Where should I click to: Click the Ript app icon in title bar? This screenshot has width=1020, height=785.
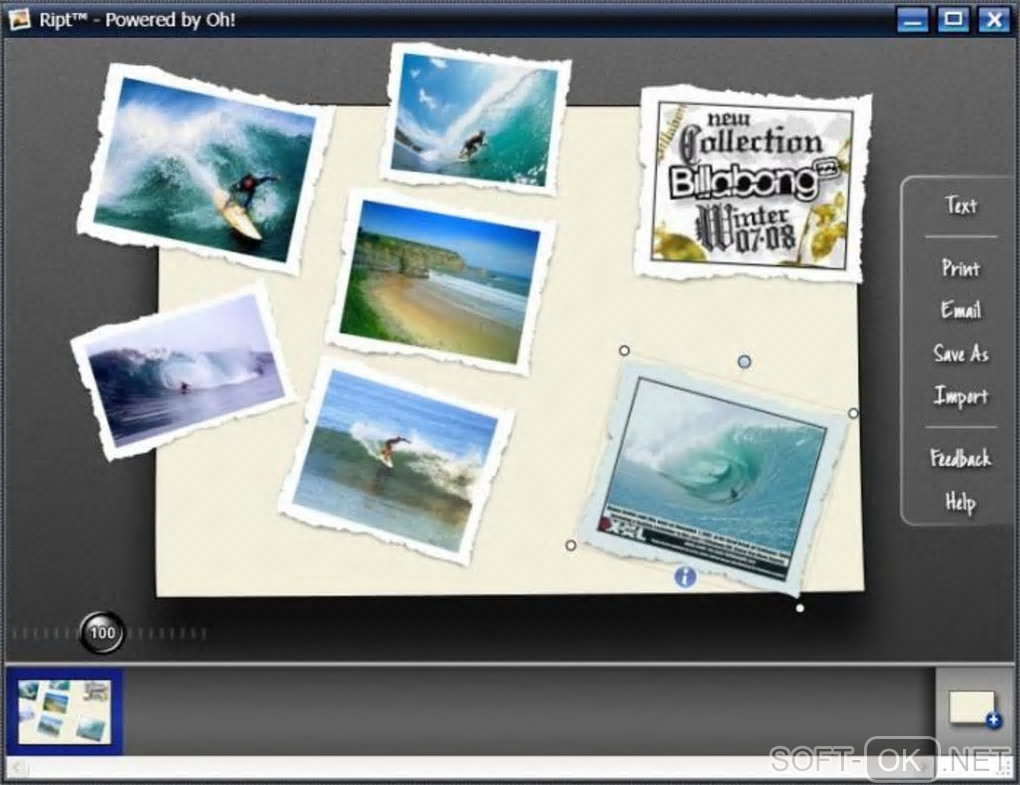[x=20, y=20]
